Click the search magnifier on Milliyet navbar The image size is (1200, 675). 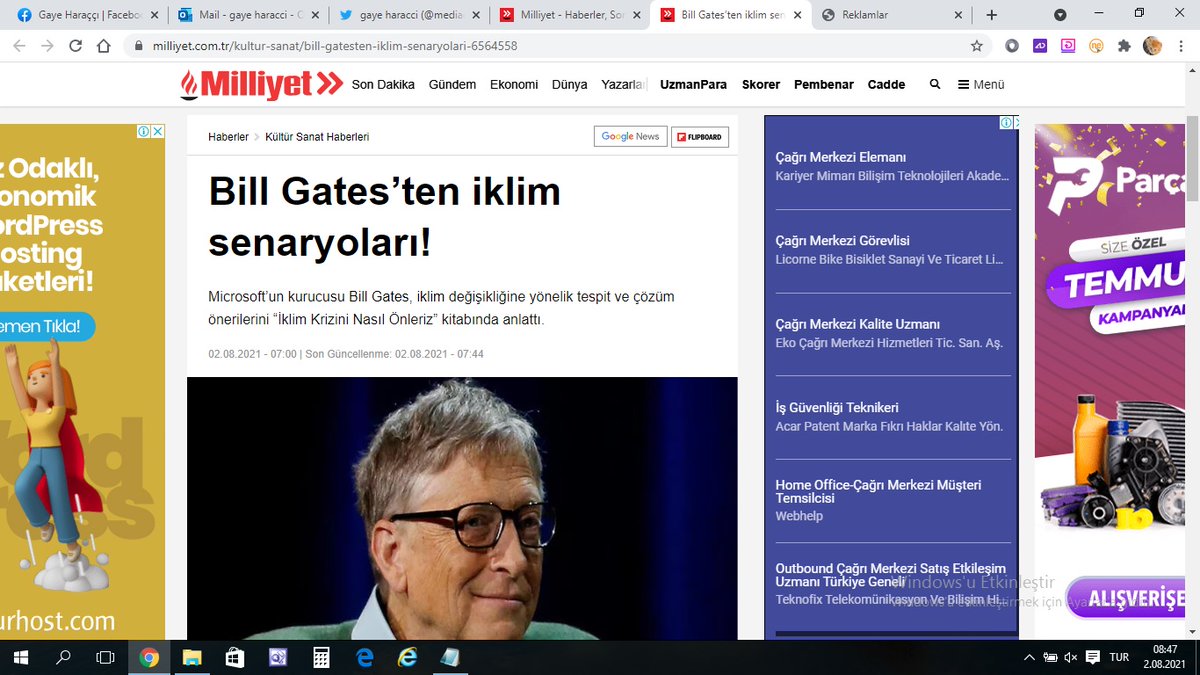tap(935, 84)
